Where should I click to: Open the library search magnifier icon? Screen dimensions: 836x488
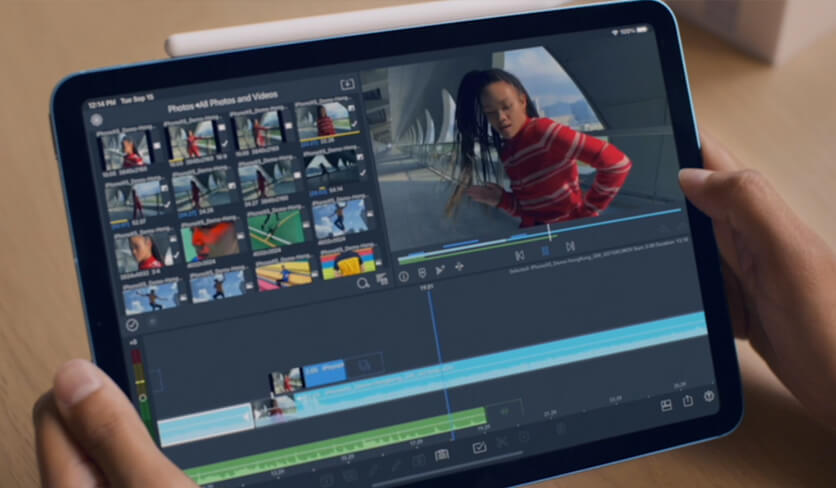363,283
